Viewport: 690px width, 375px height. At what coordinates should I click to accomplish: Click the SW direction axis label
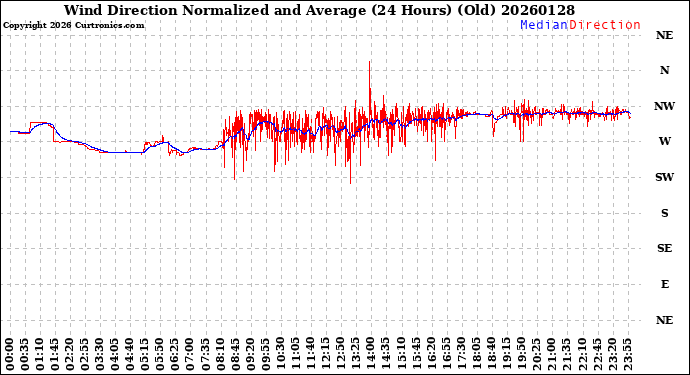pos(664,177)
